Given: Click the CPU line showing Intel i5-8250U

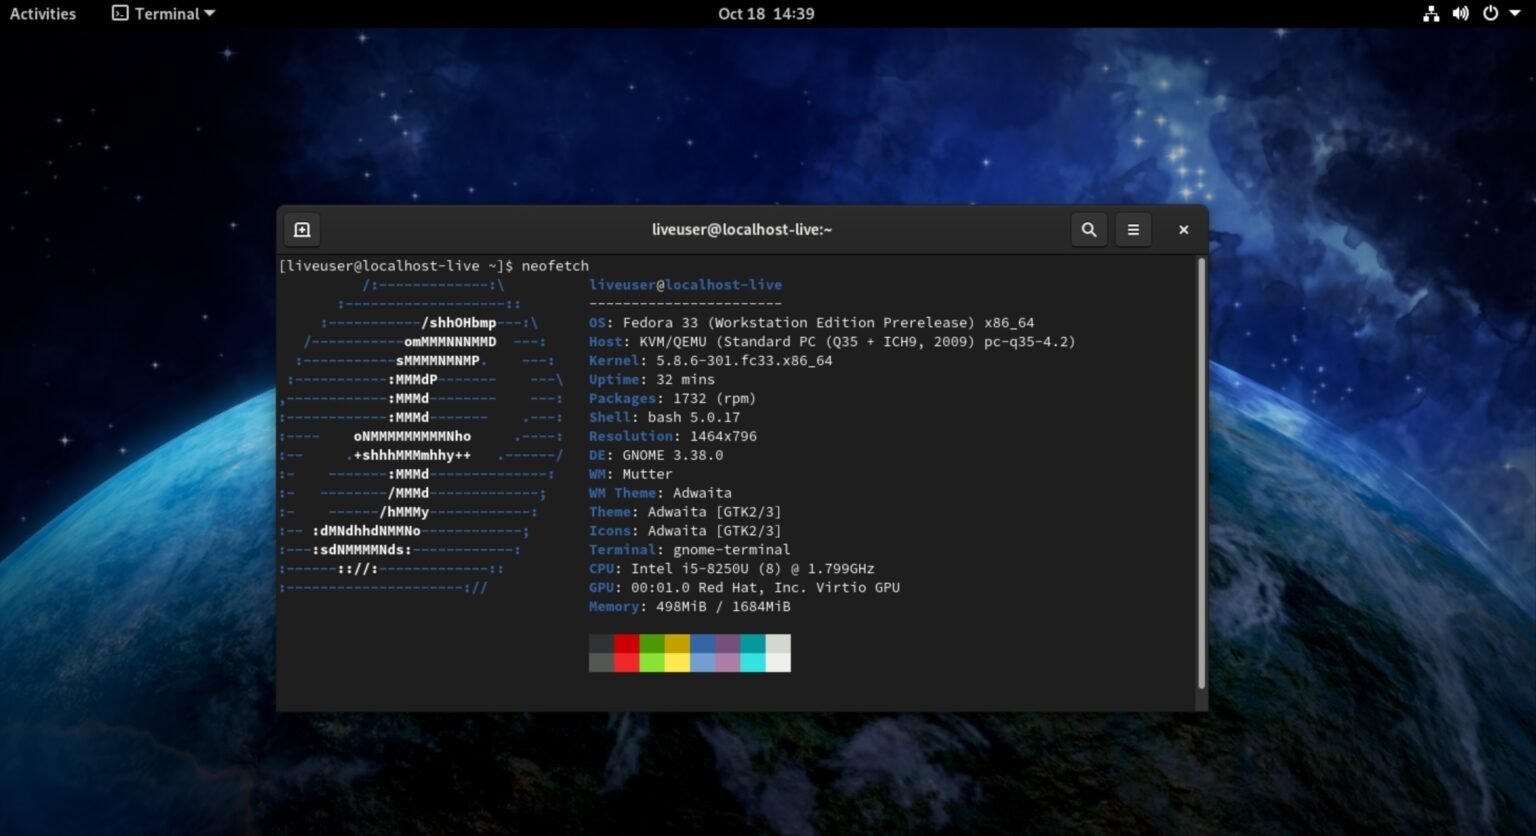Looking at the screenshot, I should [732, 570].
